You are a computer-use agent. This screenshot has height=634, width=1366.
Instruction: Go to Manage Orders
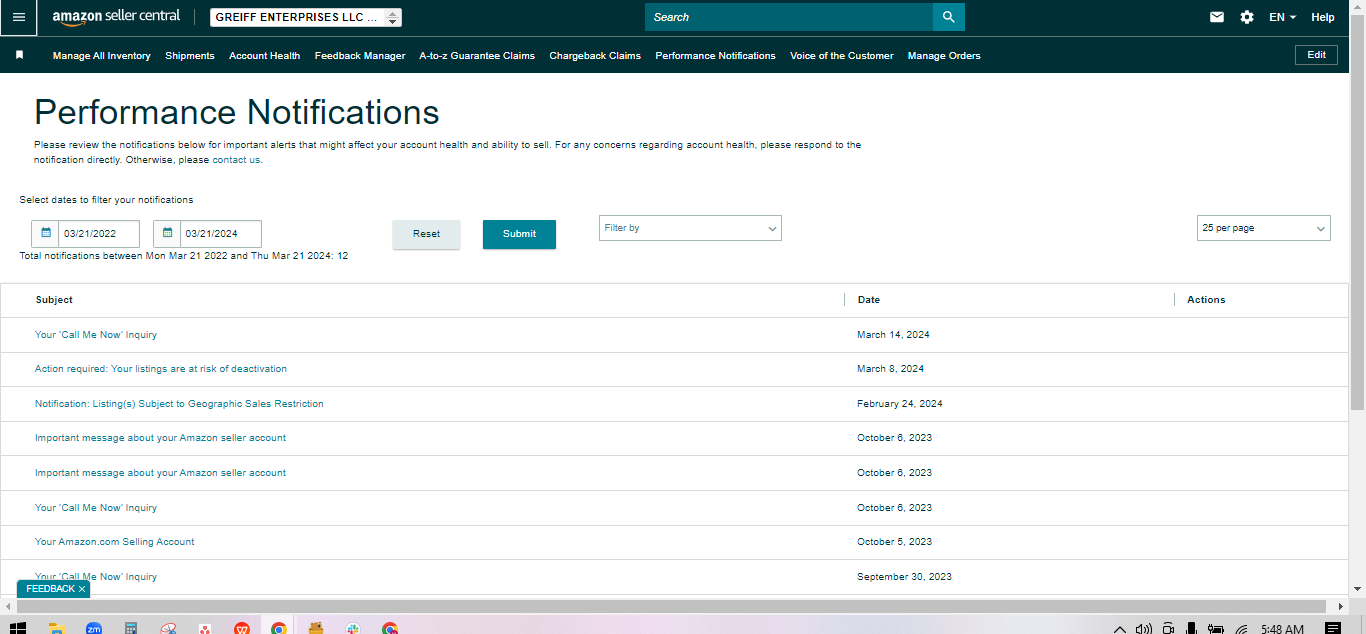click(944, 56)
